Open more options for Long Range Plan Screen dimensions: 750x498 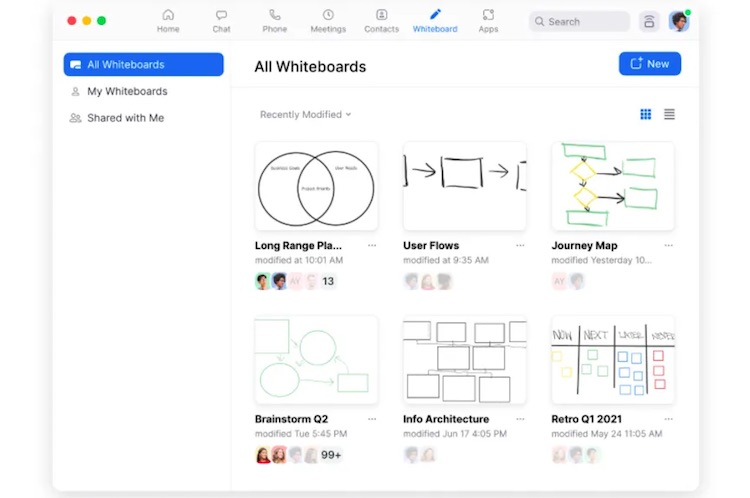[372, 246]
